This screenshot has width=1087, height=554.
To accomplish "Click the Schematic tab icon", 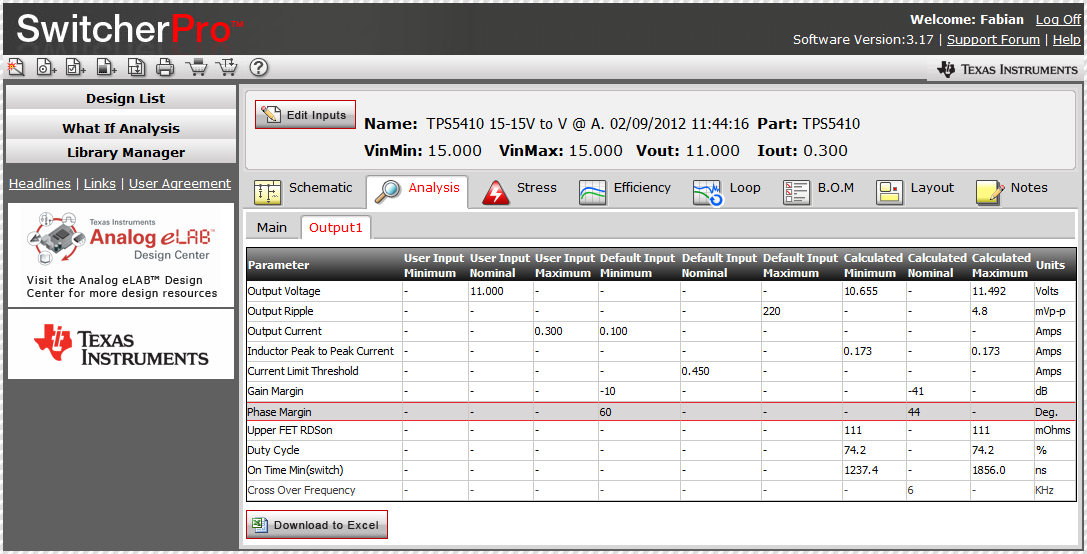I will point(268,193).
